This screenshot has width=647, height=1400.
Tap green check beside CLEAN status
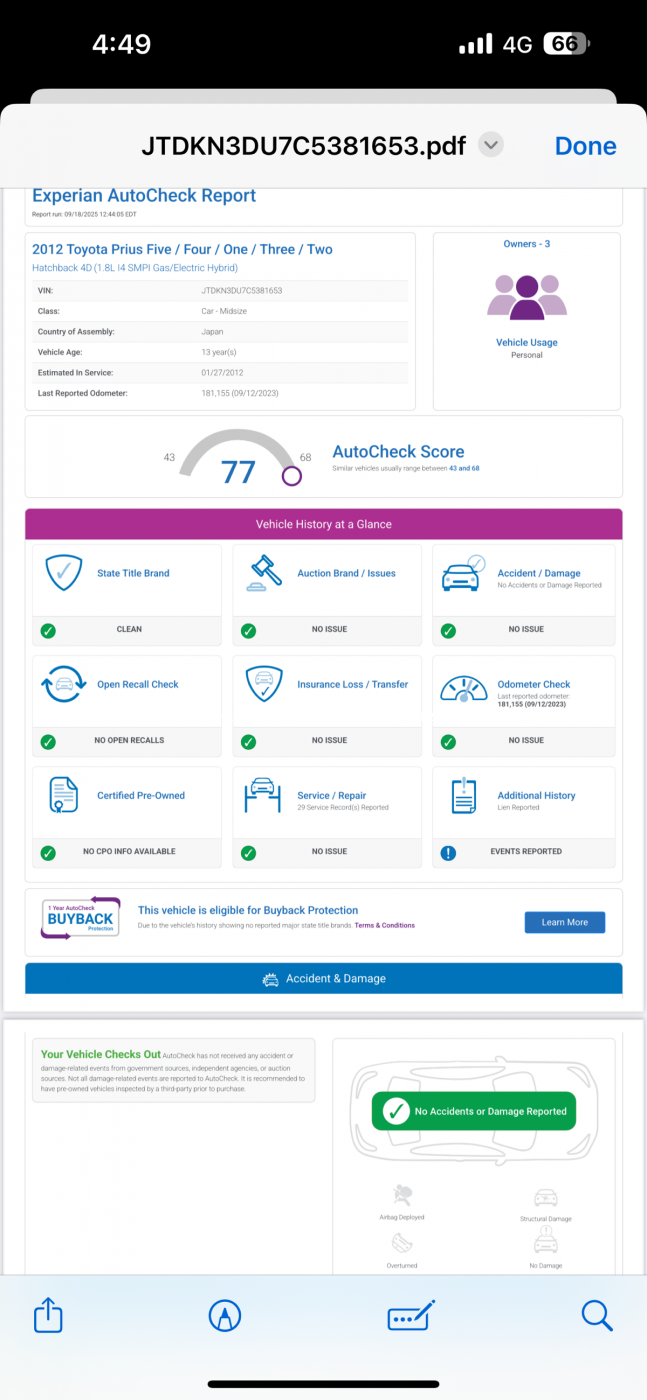click(x=48, y=630)
